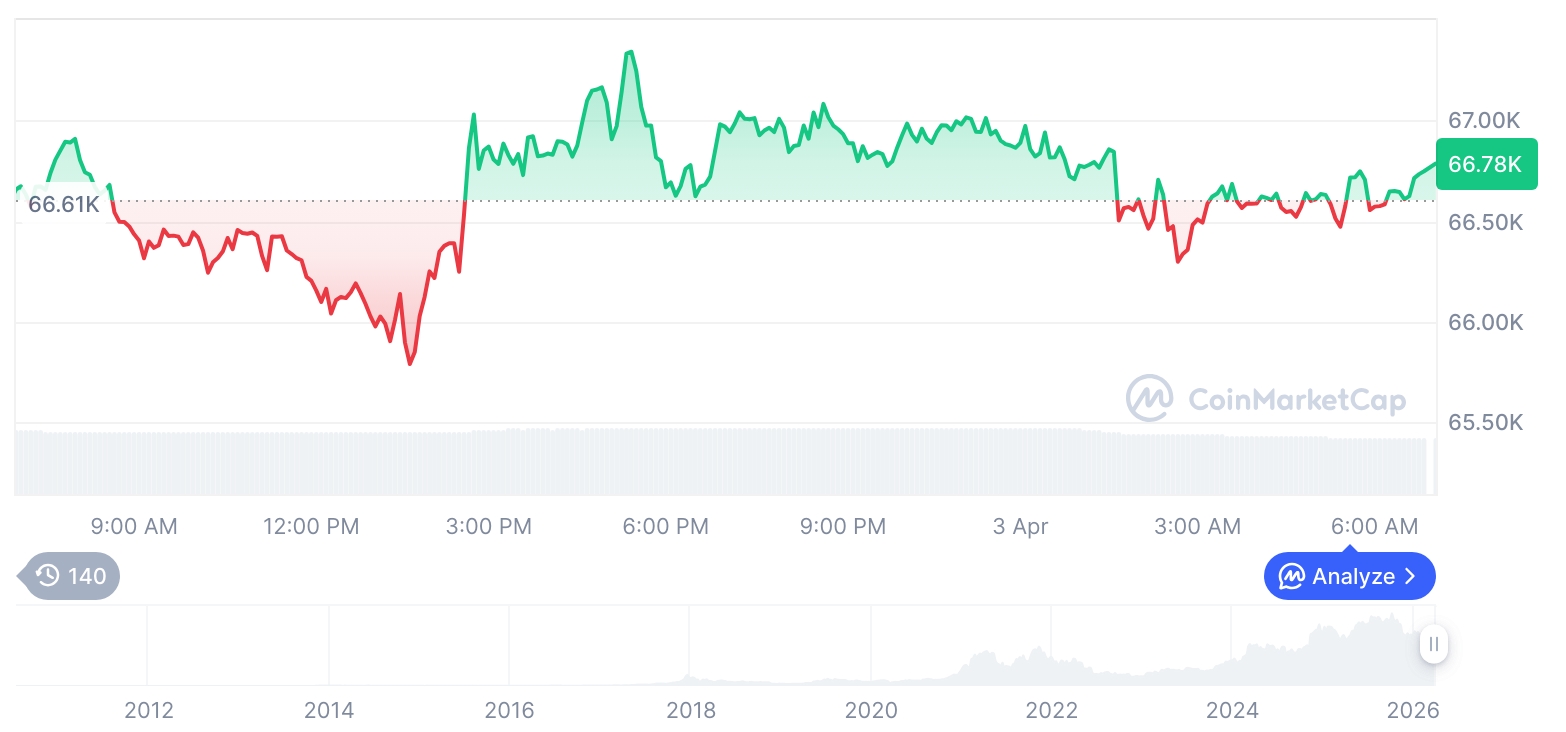Click the lowest red dip on the price chart
This screenshot has width=1566, height=732.
coord(410,363)
